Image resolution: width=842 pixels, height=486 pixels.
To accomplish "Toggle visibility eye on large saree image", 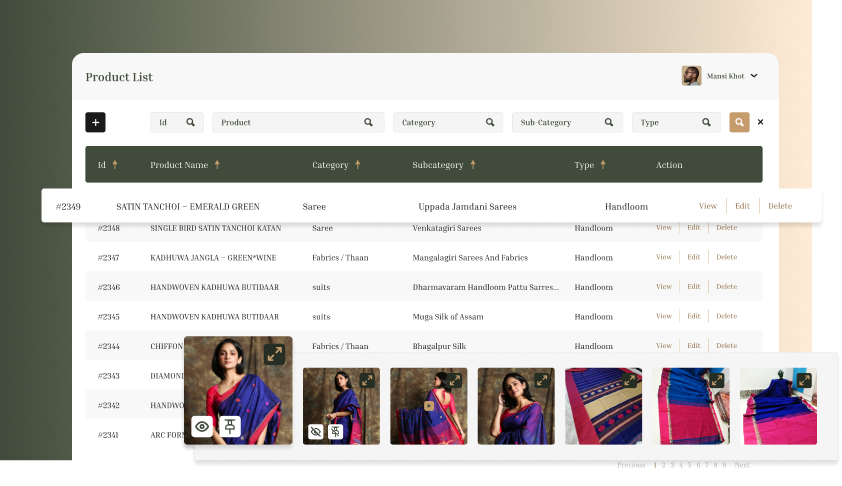I will click(x=202, y=427).
